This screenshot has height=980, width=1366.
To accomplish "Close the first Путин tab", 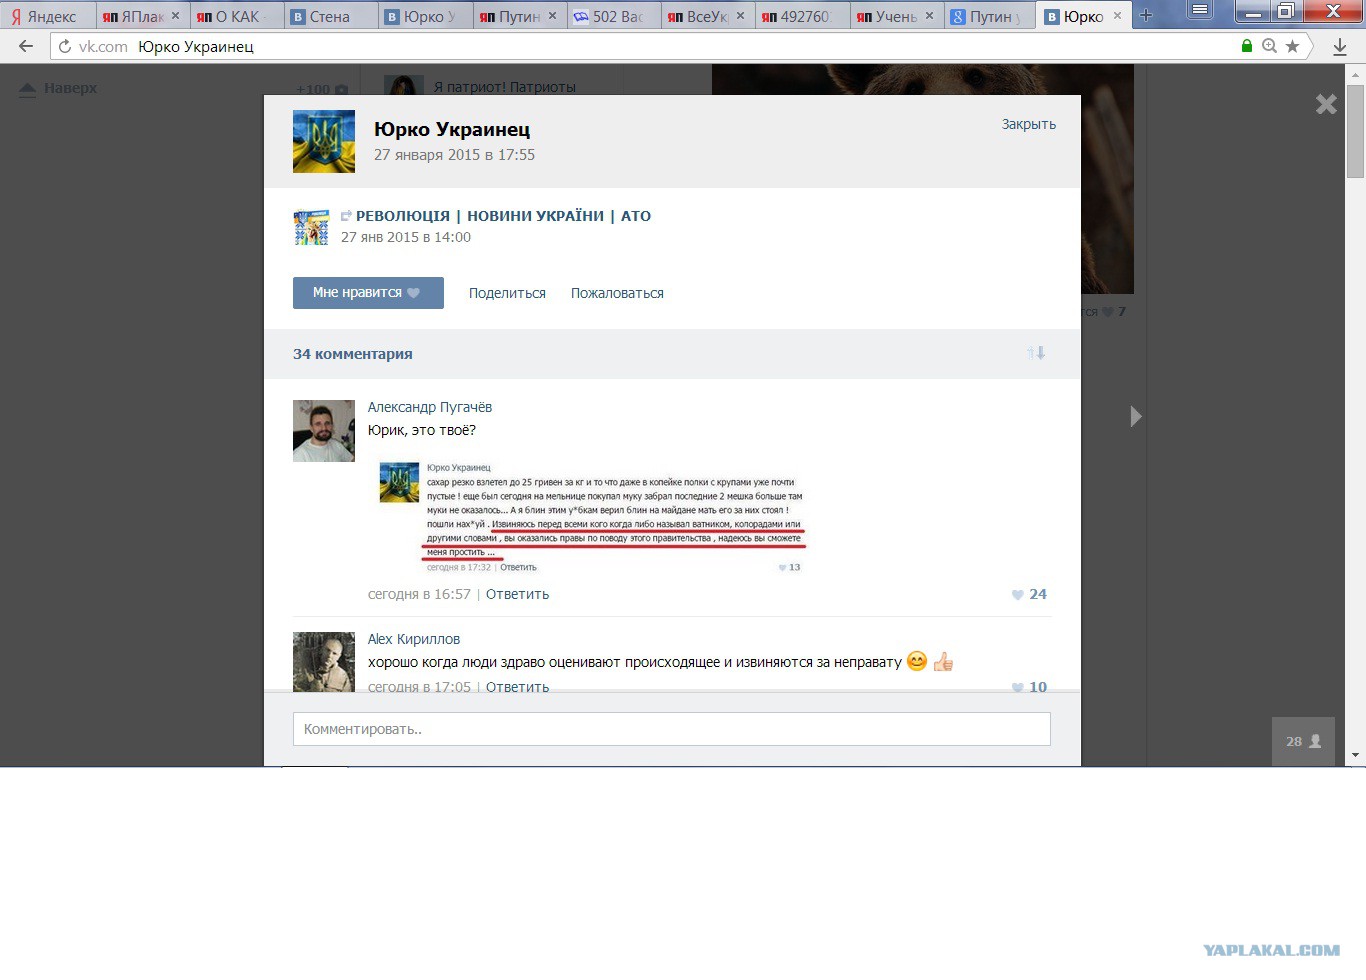I will pos(552,16).
